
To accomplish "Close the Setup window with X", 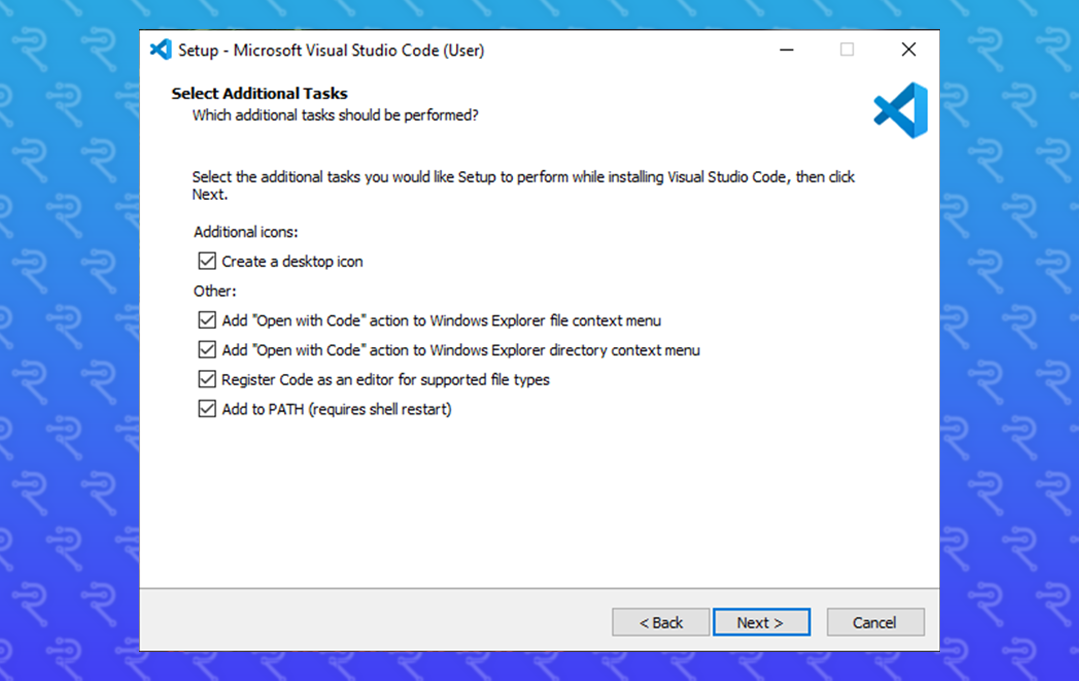I will 908,50.
